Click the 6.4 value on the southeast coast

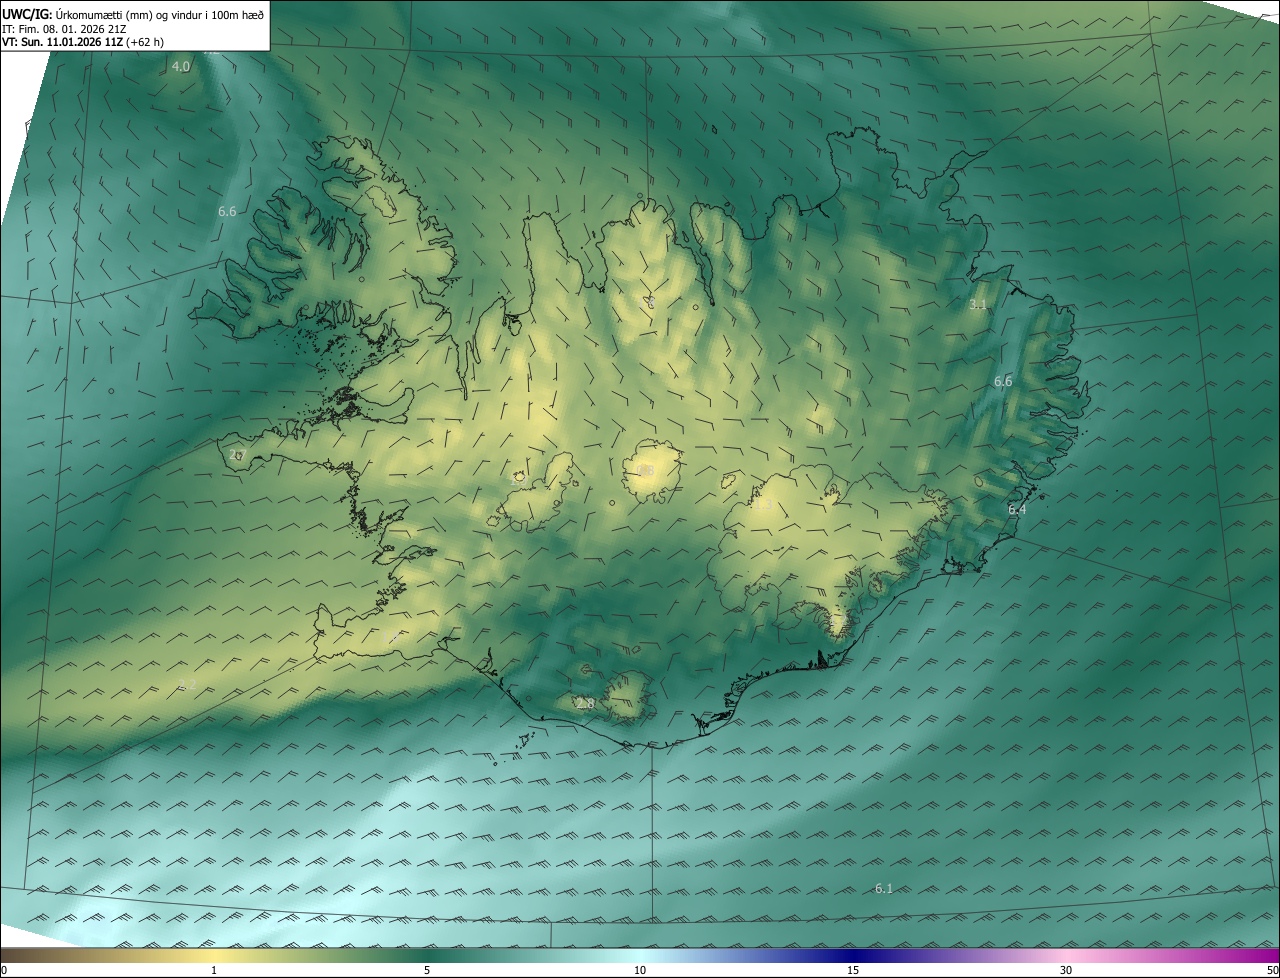pos(1017,509)
